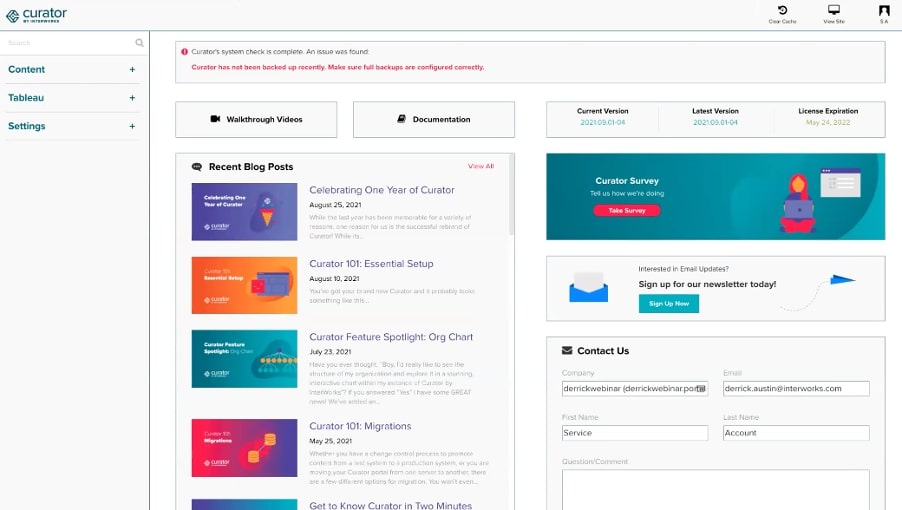Open the Documentation button
Screen dimensions: 902x510
pos(434,120)
